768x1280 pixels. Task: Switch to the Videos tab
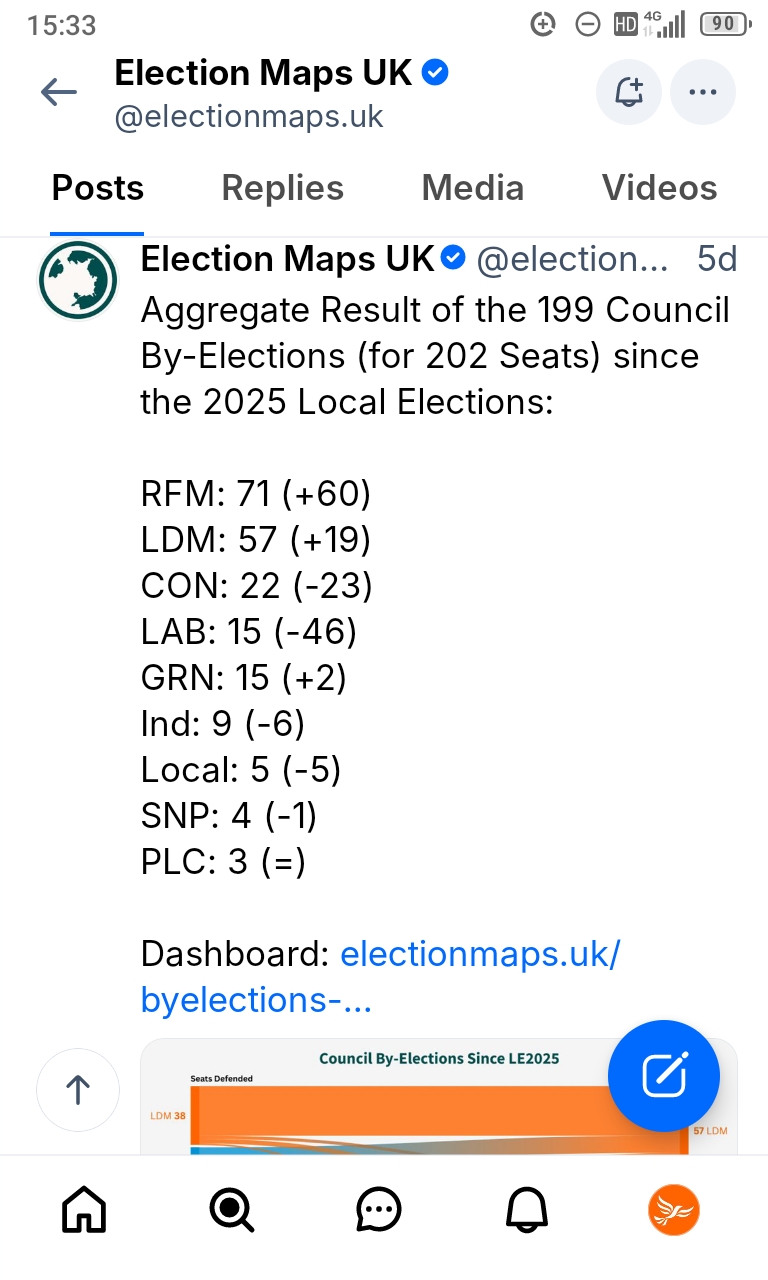[659, 188]
